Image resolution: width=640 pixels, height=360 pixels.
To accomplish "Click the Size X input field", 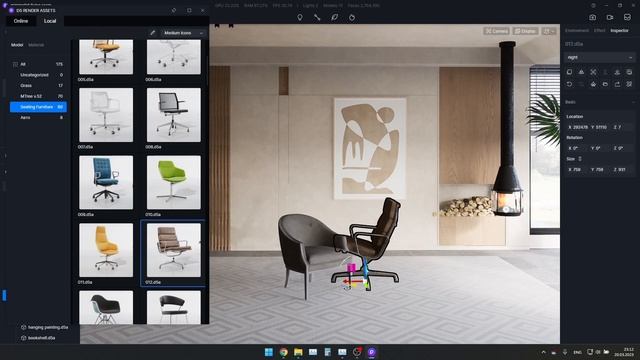I will pos(578,169).
